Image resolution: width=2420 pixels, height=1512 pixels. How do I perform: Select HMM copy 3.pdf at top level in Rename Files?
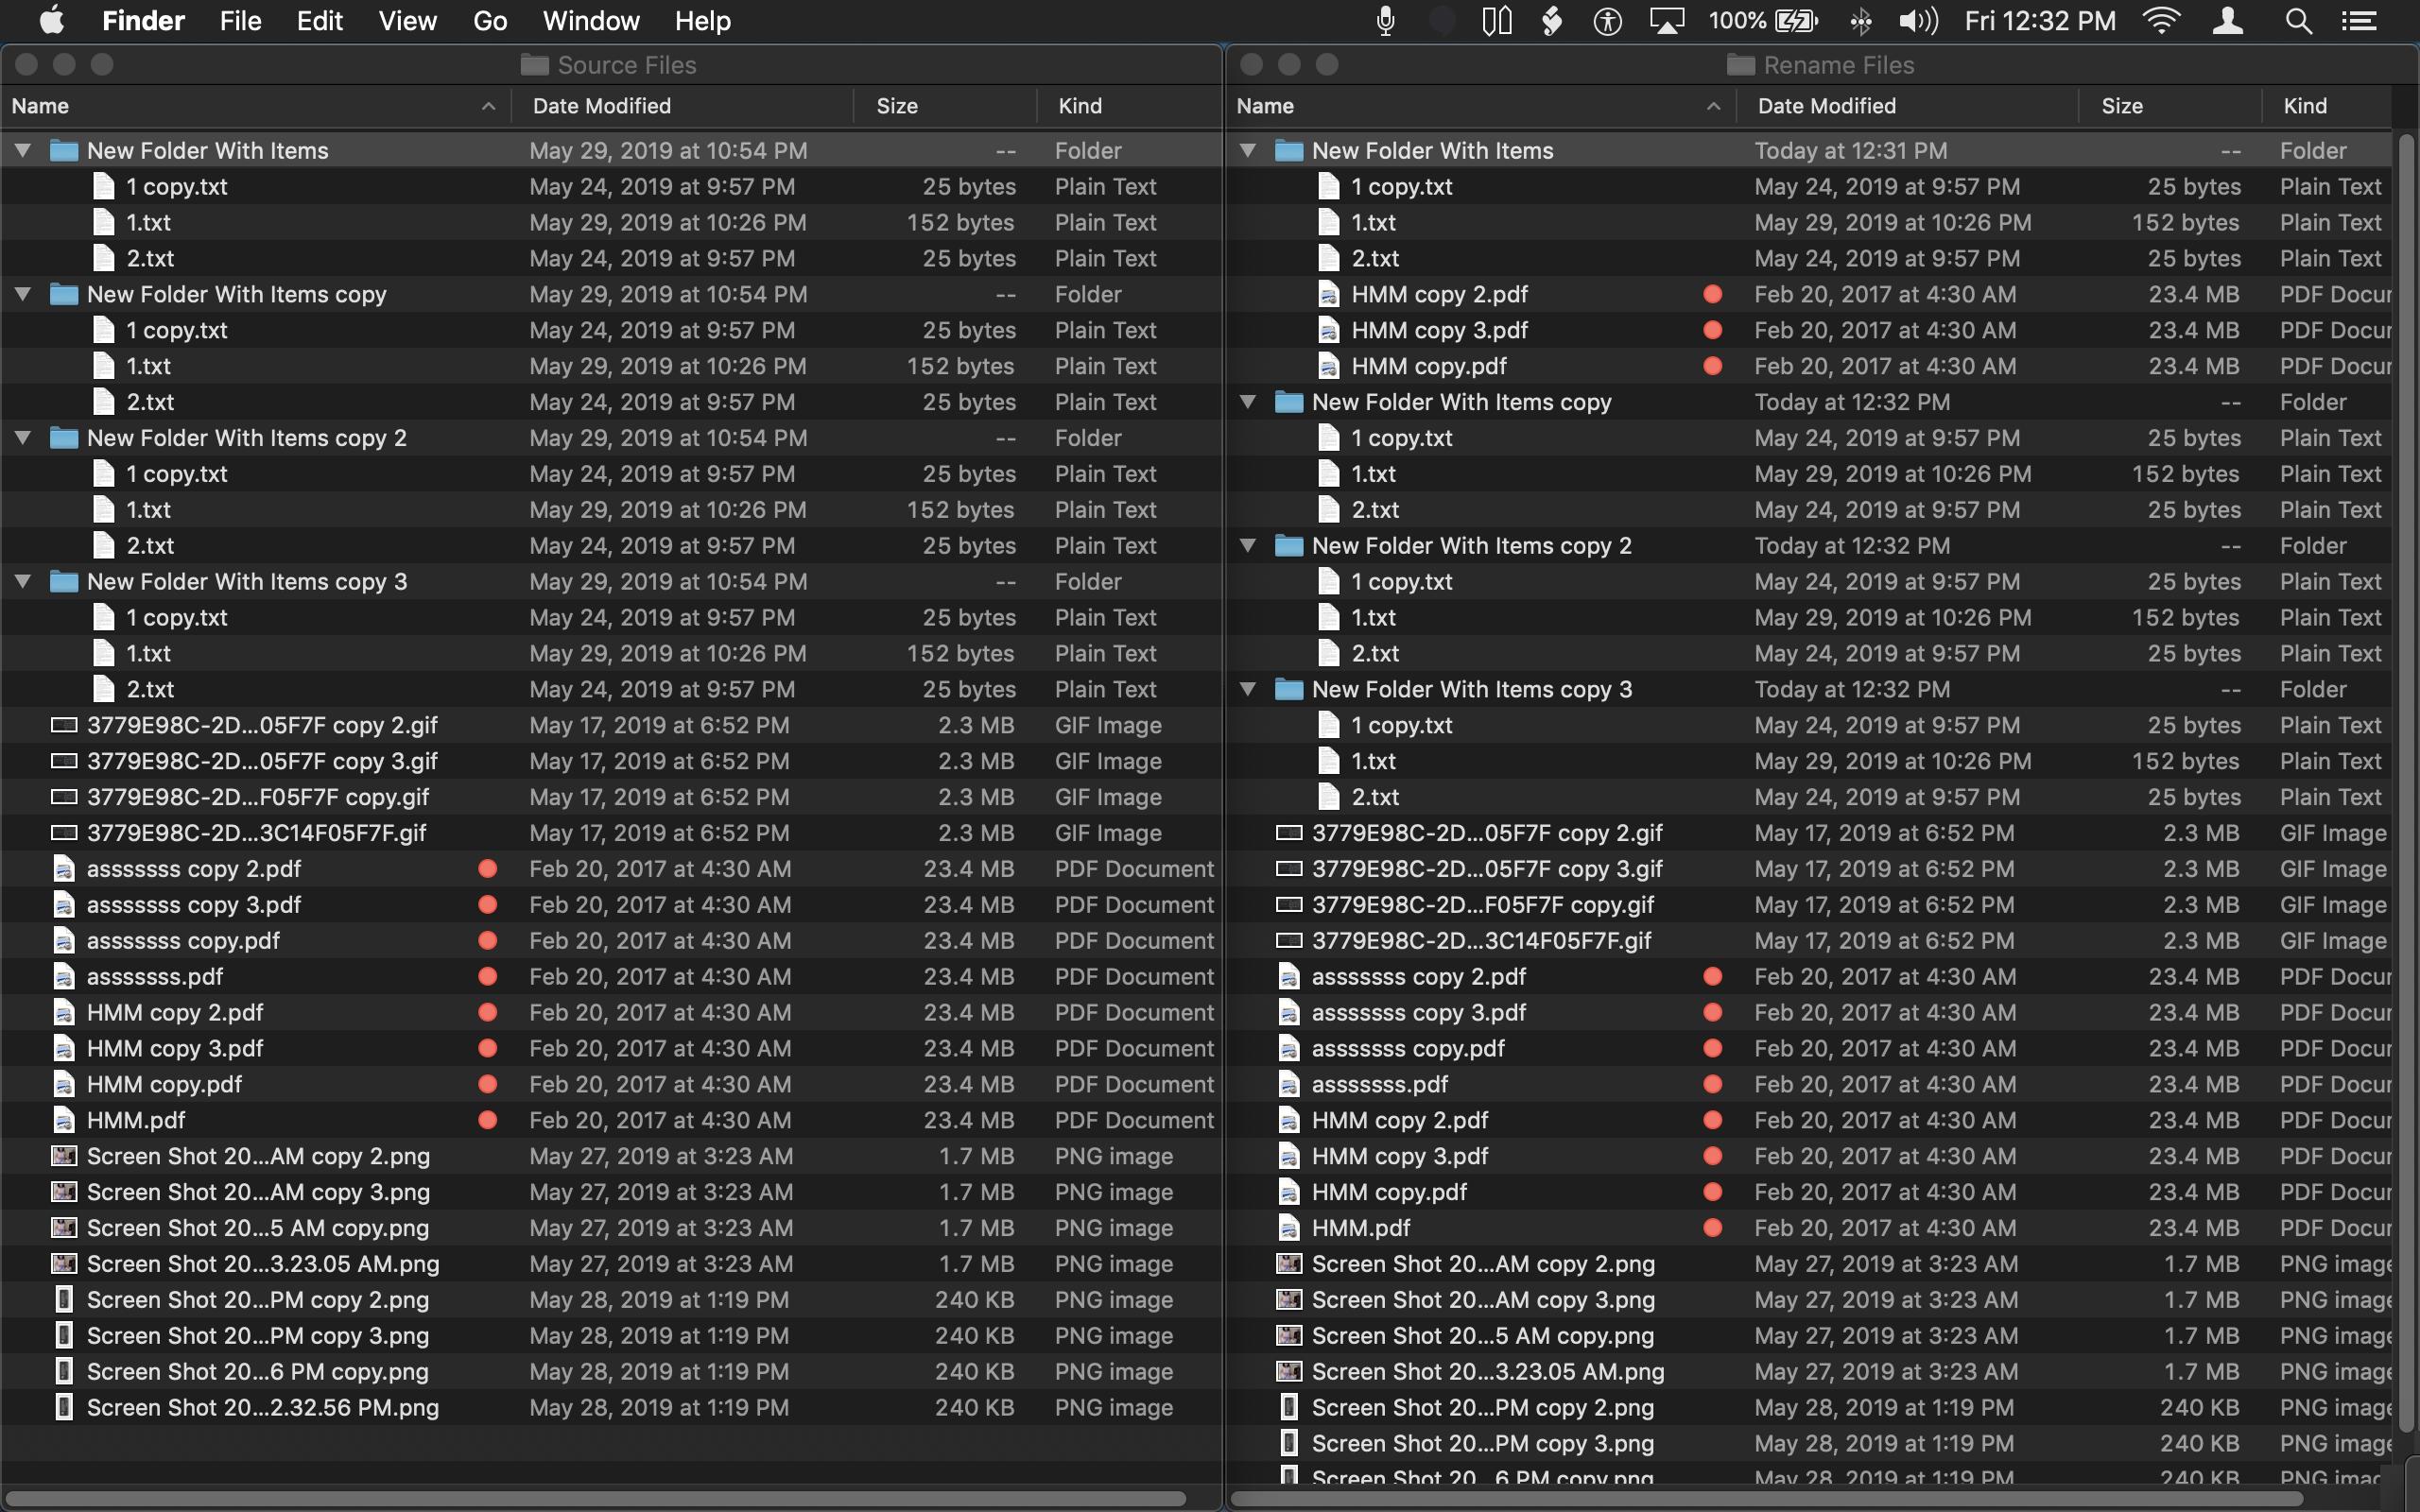pos(1808,1156)
